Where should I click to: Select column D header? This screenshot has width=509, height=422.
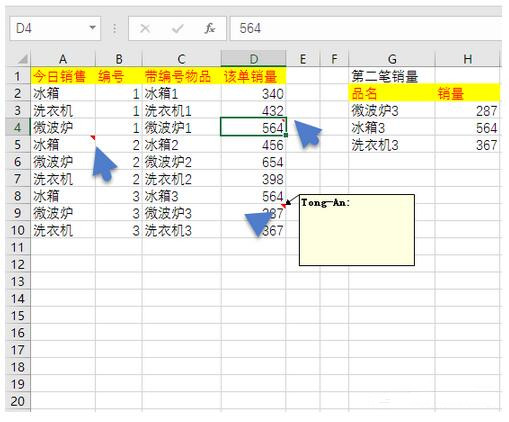pos(253,59)
